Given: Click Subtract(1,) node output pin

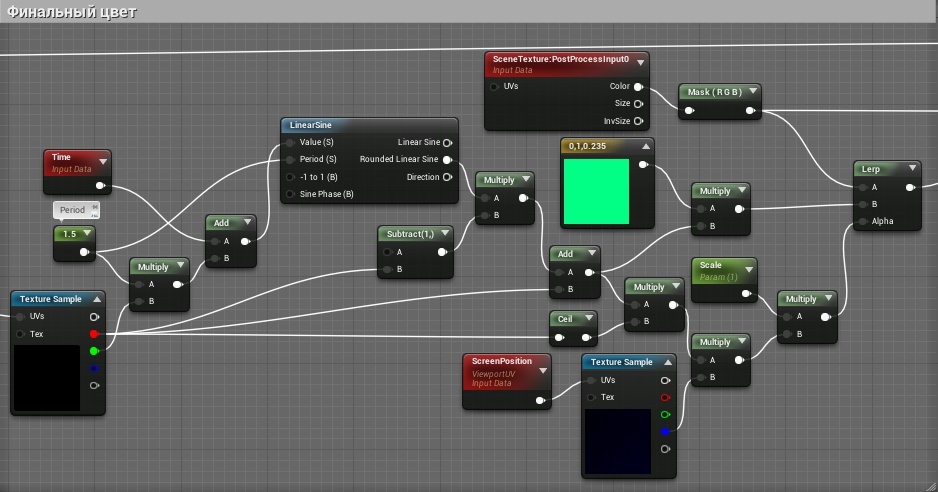Looking at the screenshot, I should (442, 252).
